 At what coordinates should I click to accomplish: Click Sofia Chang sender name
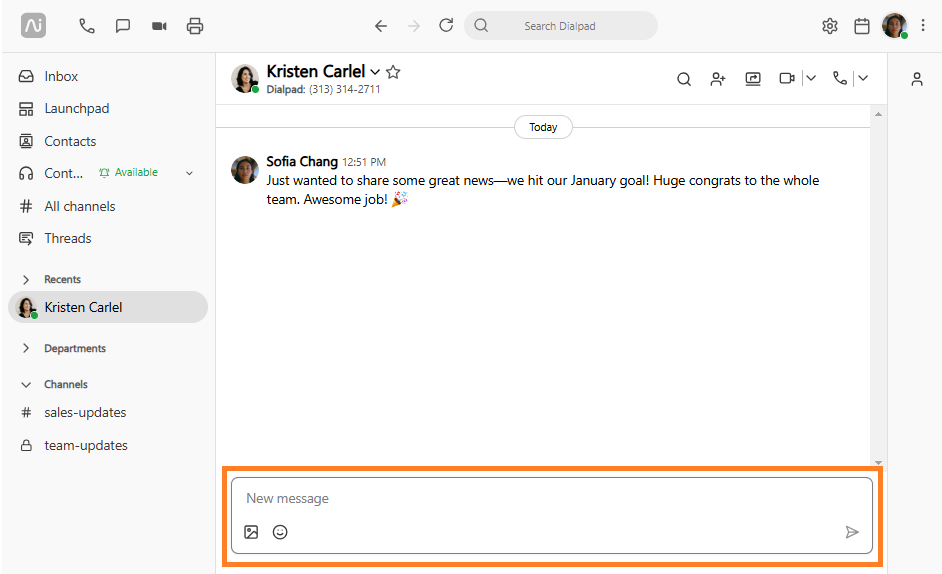[x=302, y=162]
